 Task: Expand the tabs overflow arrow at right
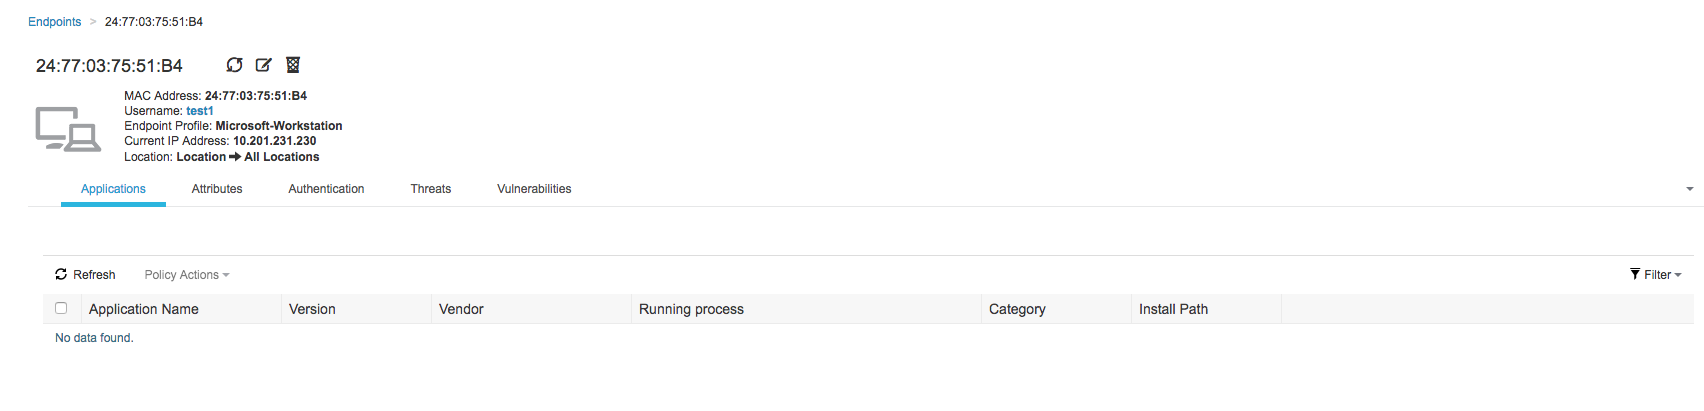point(1690,189)
